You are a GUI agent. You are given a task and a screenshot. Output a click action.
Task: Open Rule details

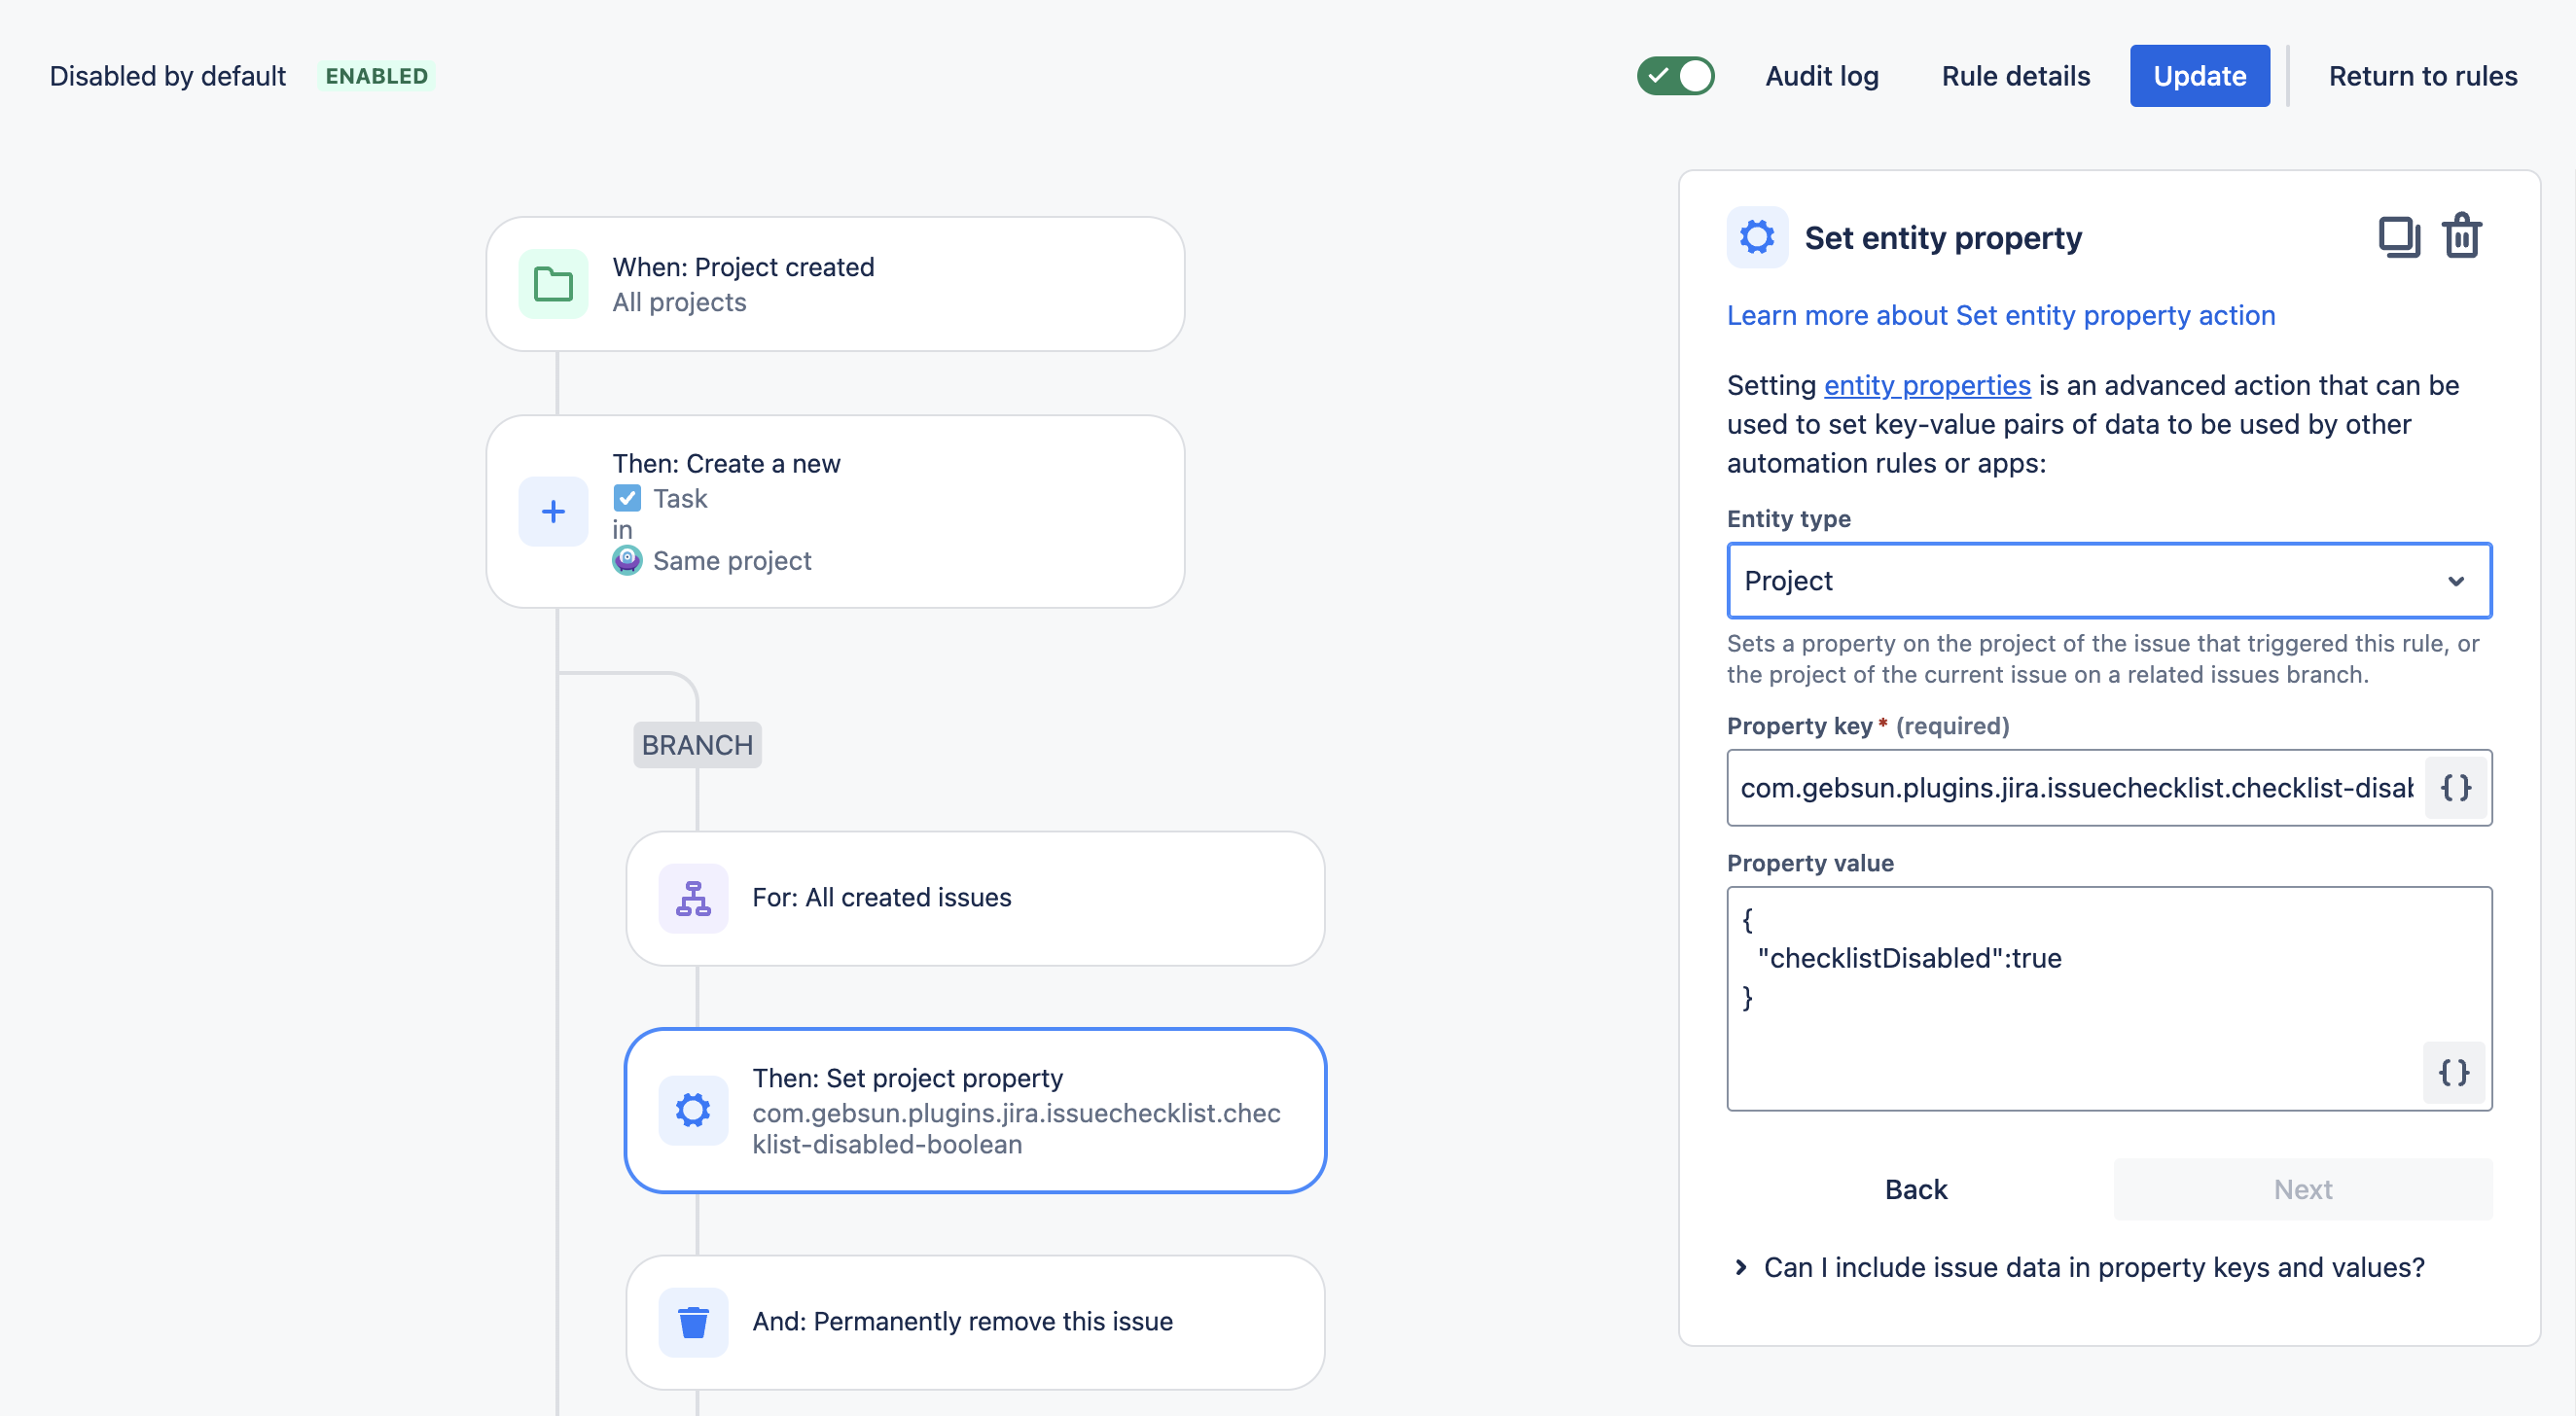click(2015, 76)
